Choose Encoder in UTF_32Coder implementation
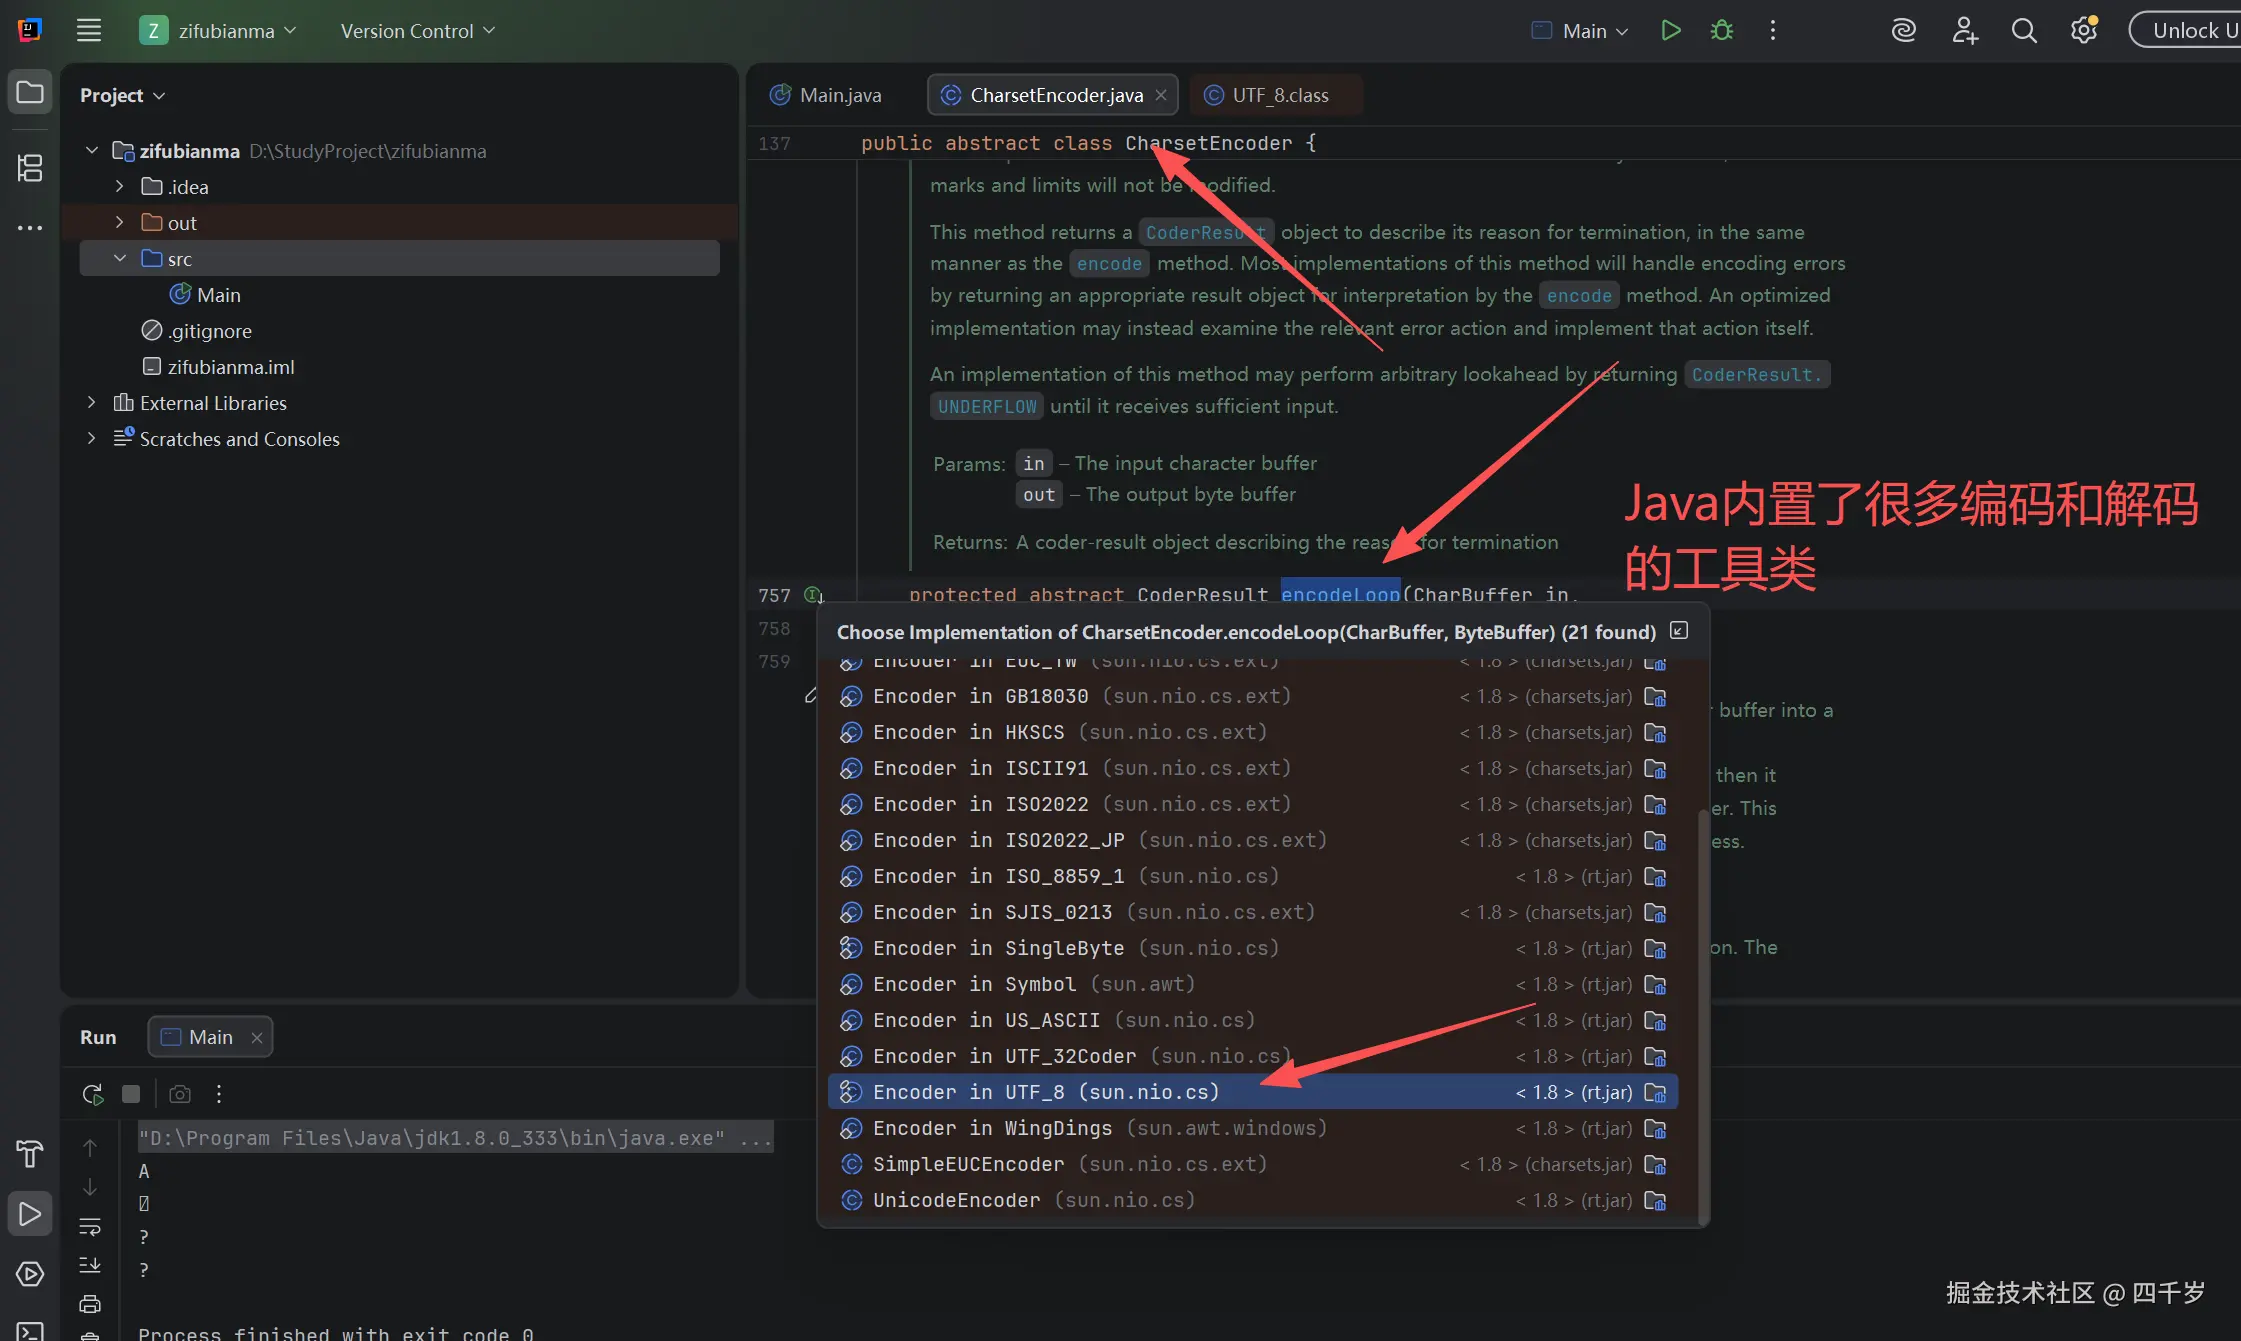The width and height of the screenshot is (2241, 1341). click(1253, 1056)
